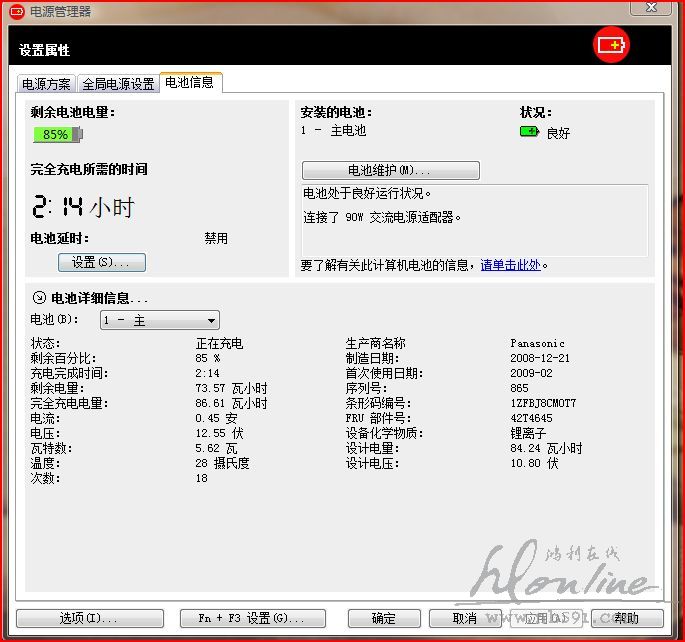
Task: Click the 应用(A) apply button
Action: click(x=545, y=618)
